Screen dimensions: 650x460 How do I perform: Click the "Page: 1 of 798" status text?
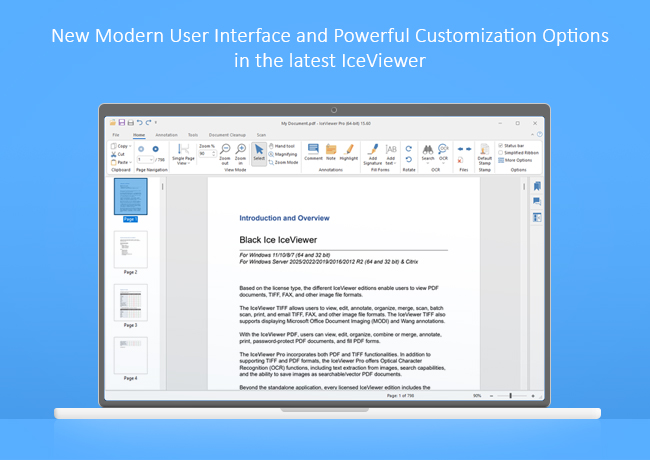[400, 396]
